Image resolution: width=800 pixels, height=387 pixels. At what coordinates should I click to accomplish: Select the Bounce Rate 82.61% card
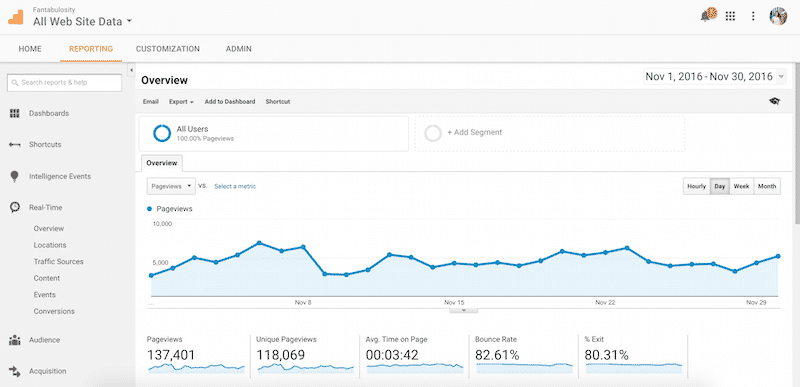point(523,356)
